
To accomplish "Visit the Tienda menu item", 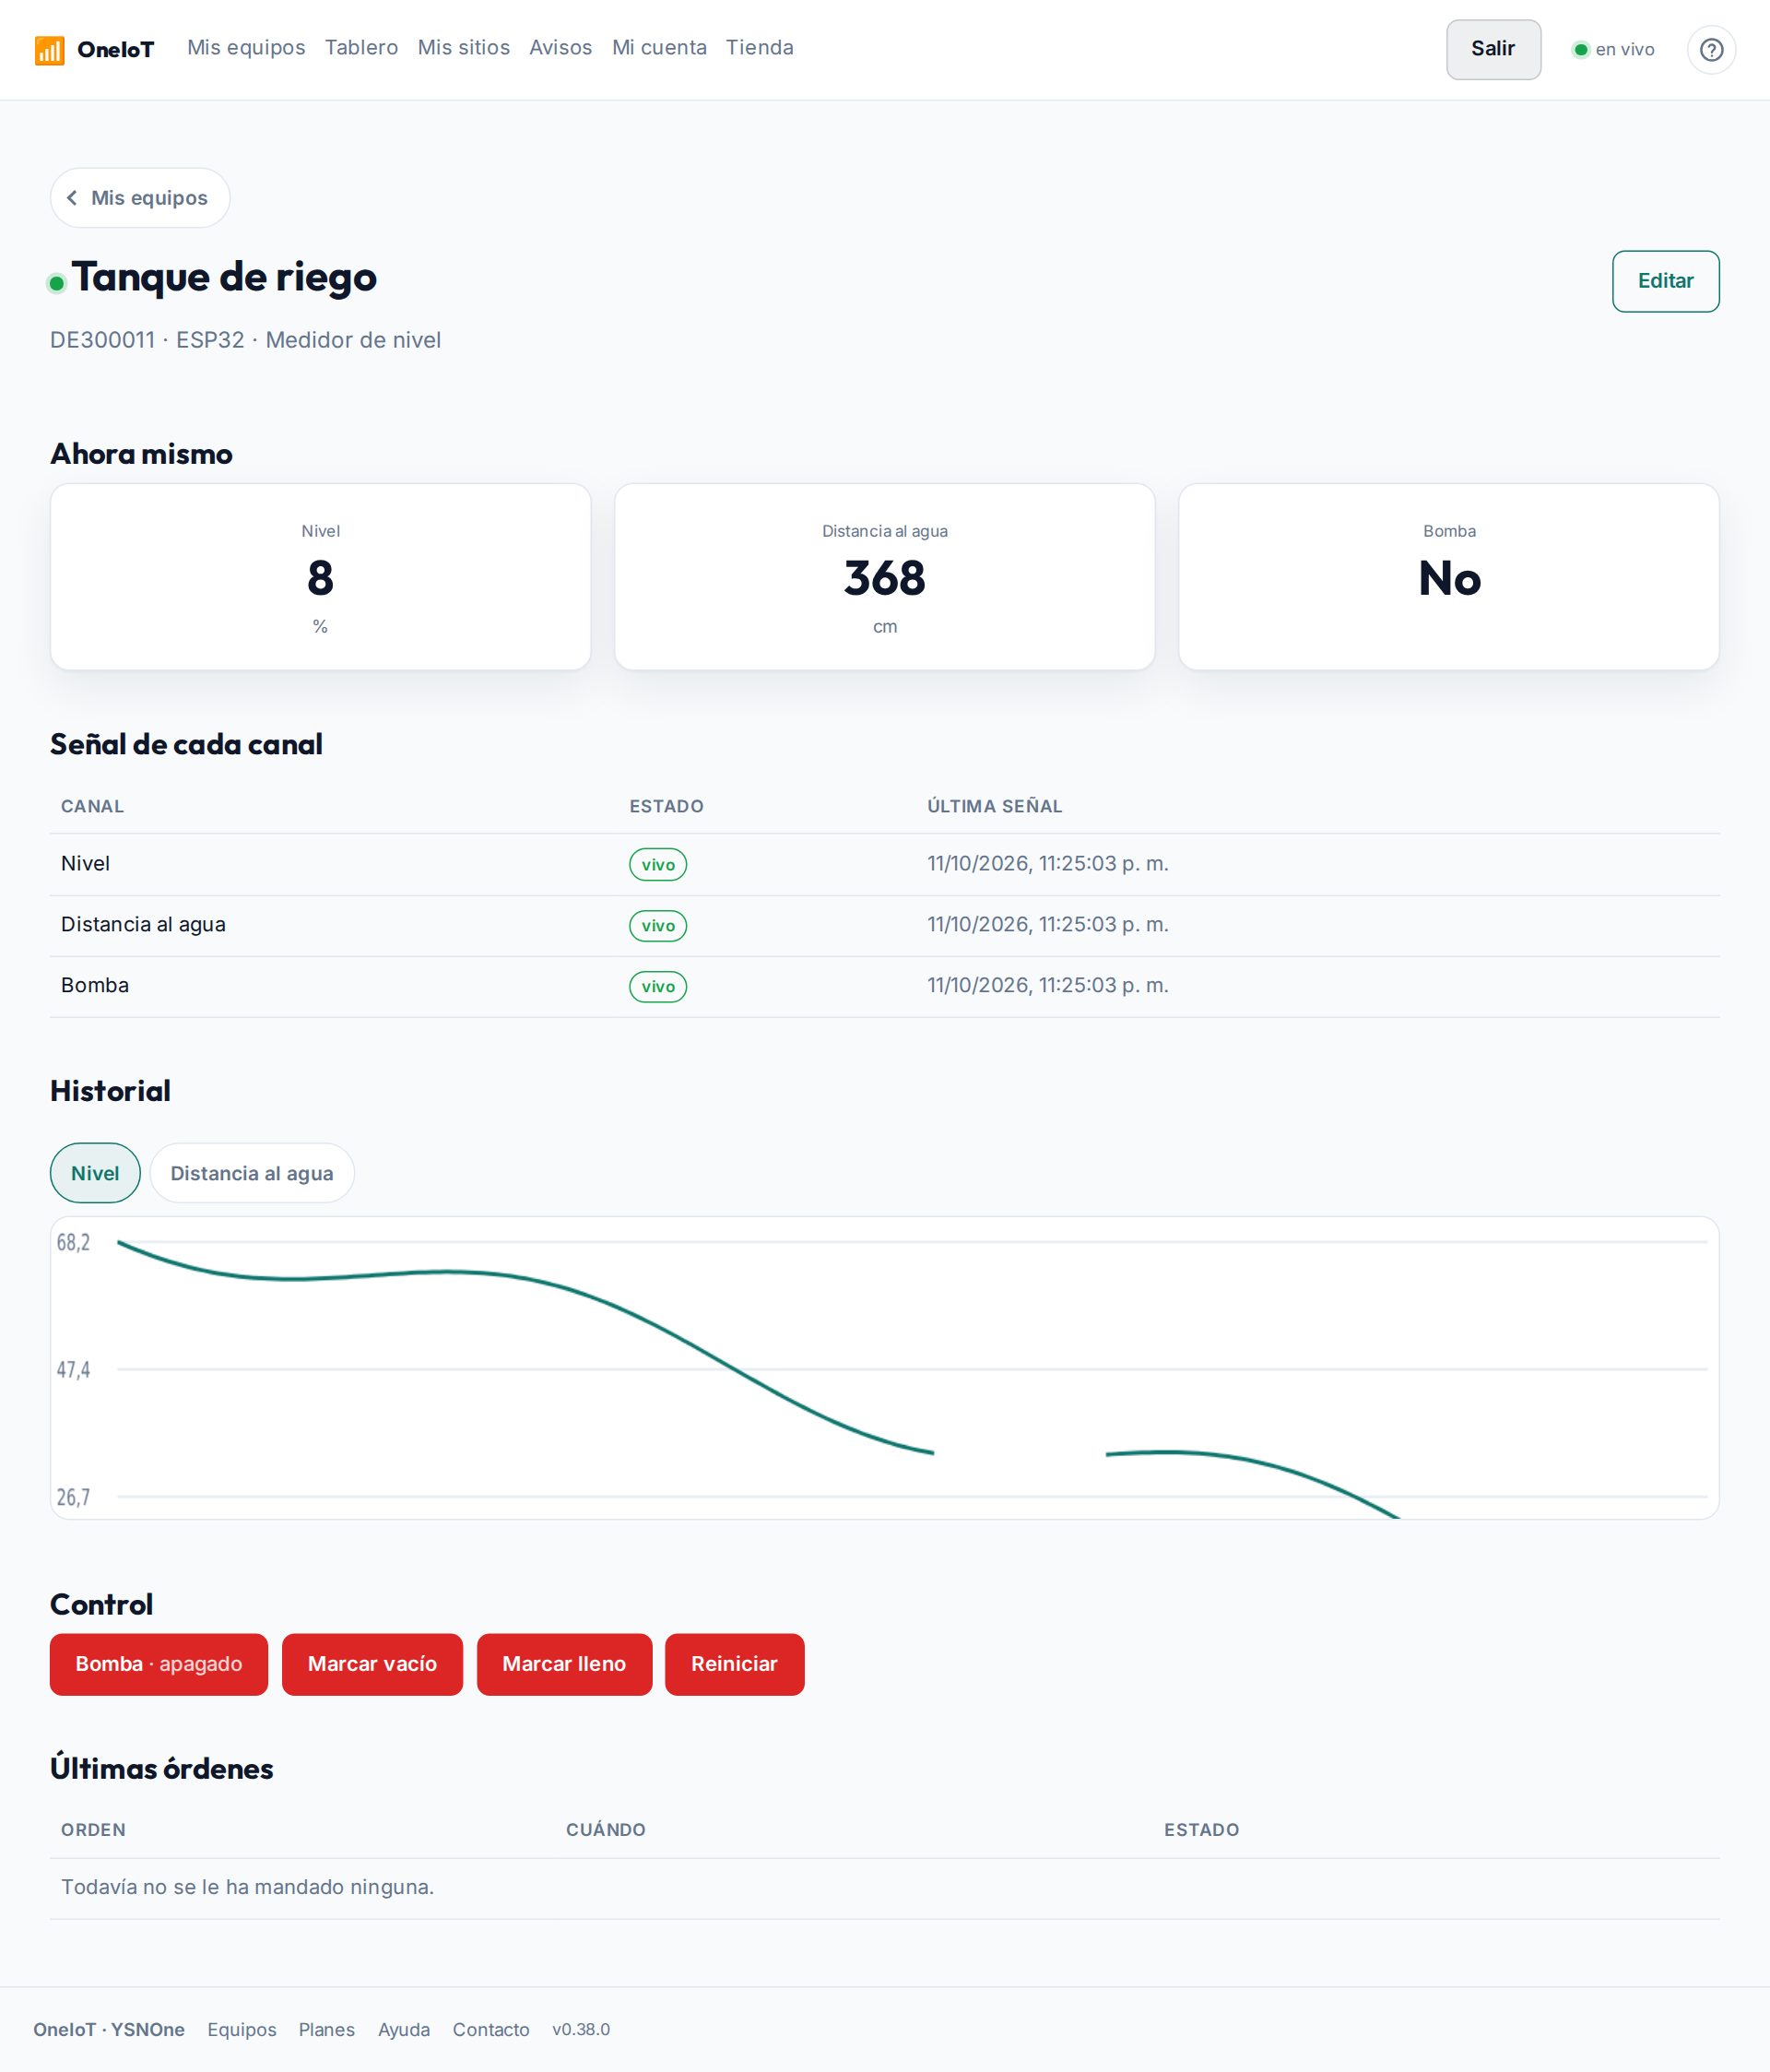I will click(759, 47).
